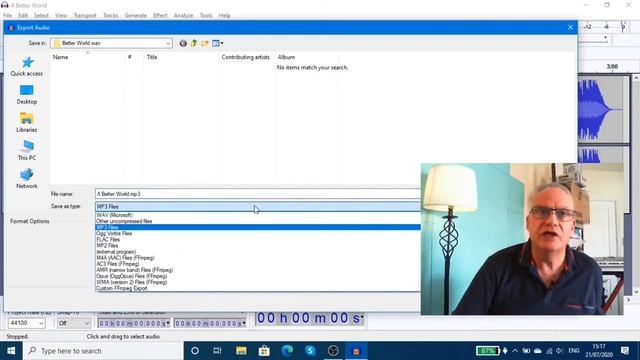Screen dimensions: 640x360
Task: Open the Tracks menu
Action: (111, 16)
